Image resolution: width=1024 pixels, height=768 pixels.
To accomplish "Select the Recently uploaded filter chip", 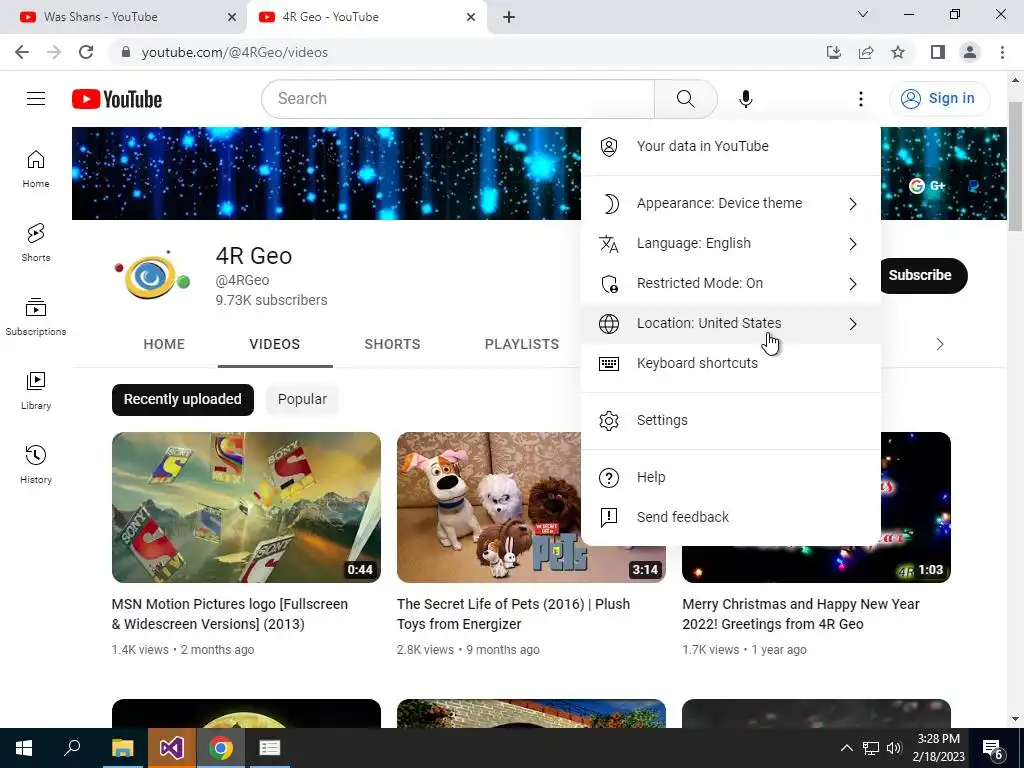I will click(183, 400).
